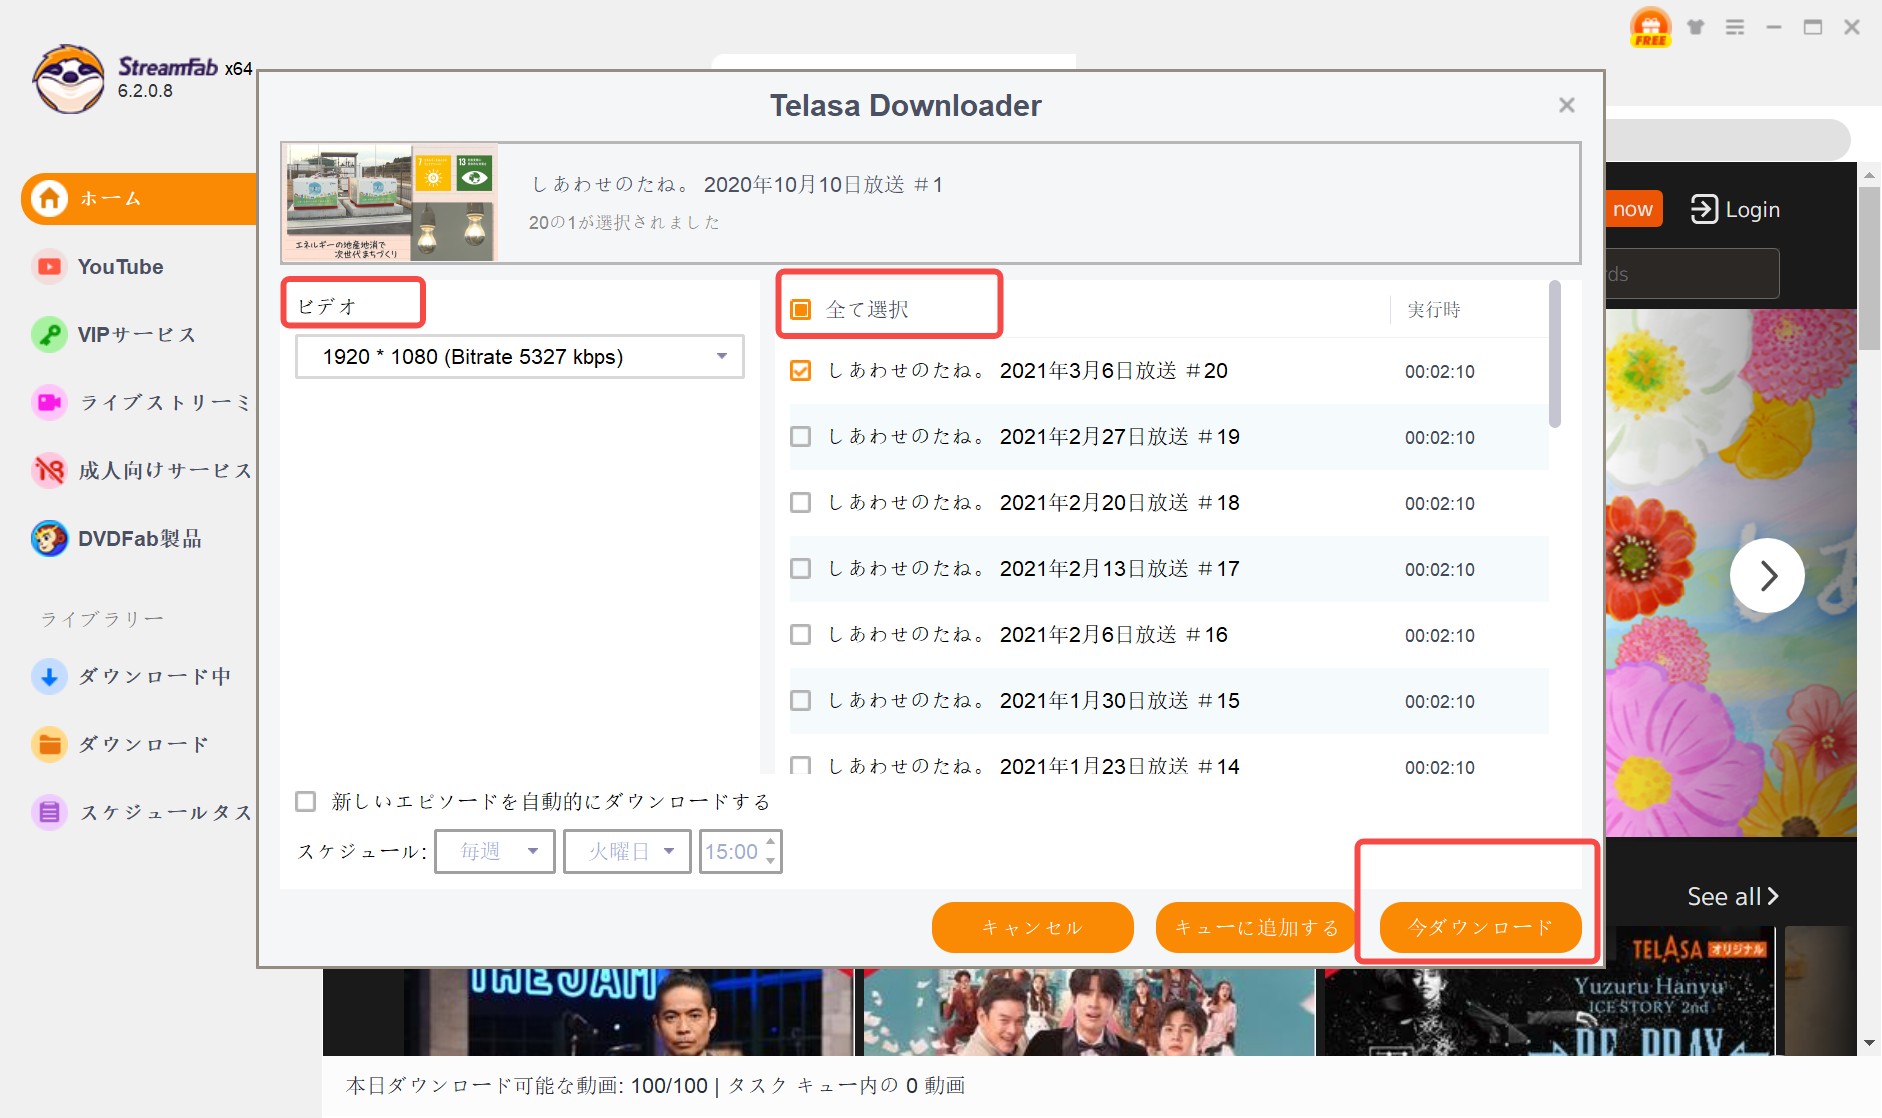
Task: Check episode #14 checkbox
Action: [x=801, y=766]
